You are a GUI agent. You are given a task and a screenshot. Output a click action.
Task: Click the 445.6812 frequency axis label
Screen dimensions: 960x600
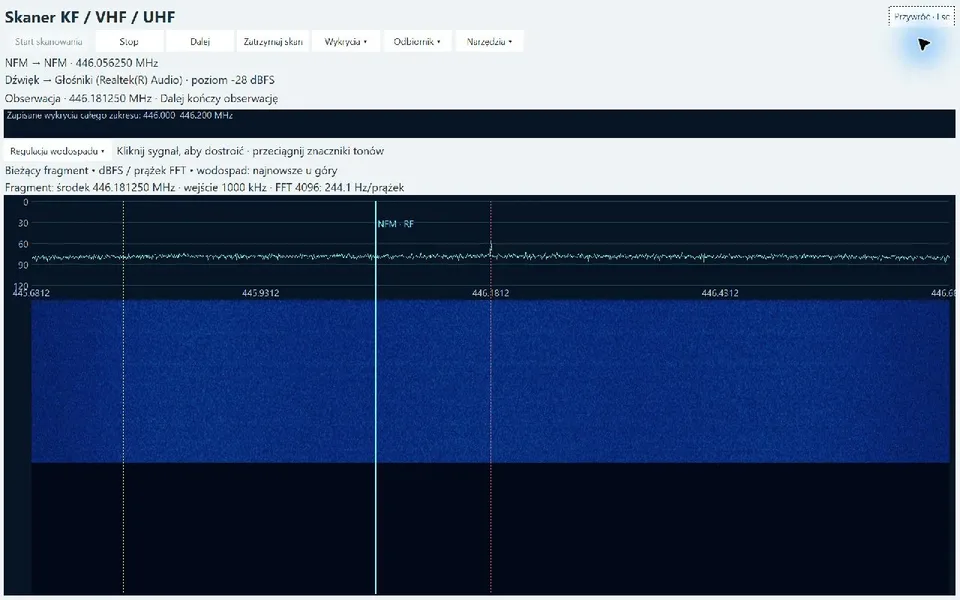pos(31,293)
